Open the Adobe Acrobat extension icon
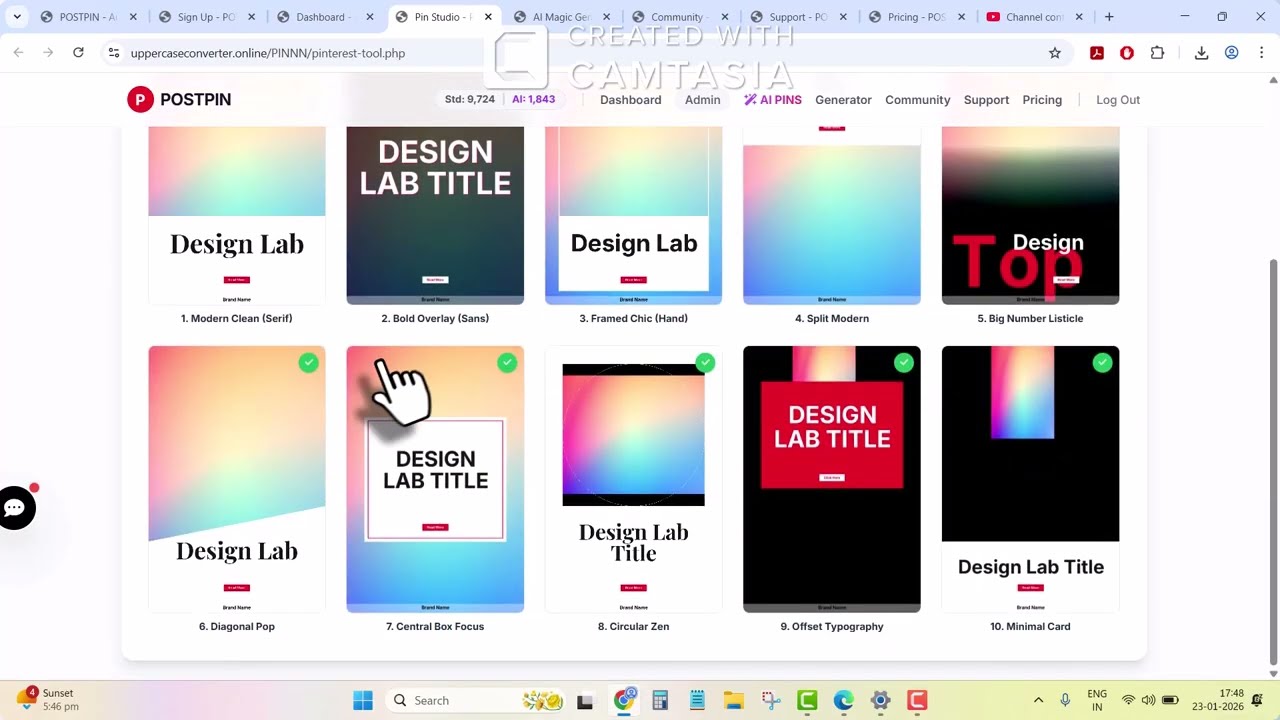1280x720 pixels. coord(1097,53)
